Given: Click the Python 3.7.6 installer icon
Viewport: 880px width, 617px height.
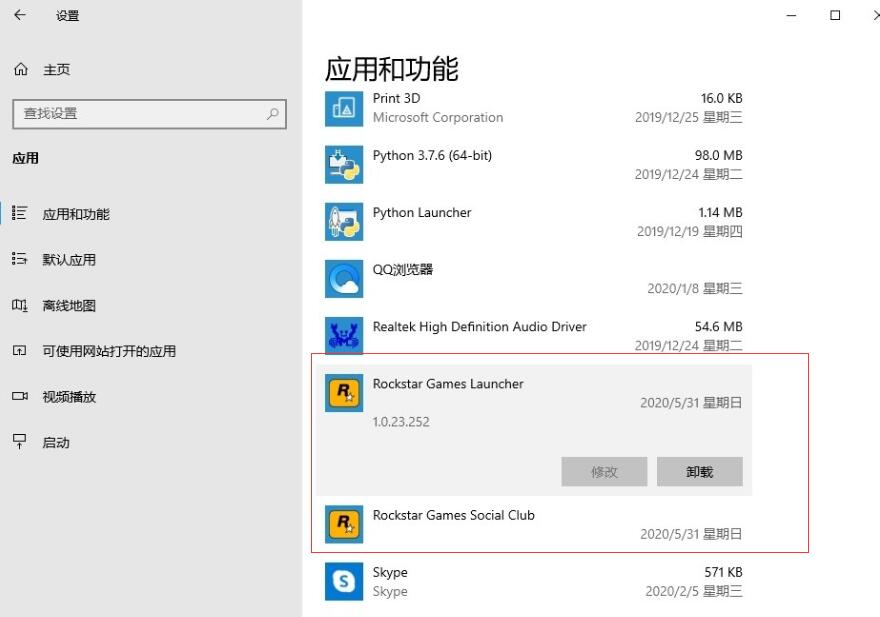Looking at the screenshot, I should click(344, 164).
